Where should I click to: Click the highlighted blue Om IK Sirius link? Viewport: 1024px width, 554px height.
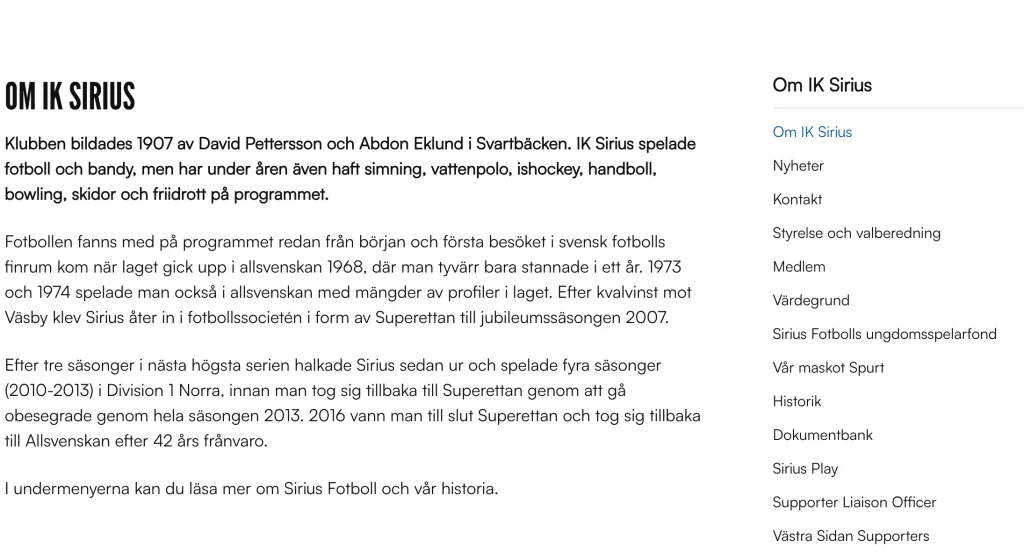(812, 132)
